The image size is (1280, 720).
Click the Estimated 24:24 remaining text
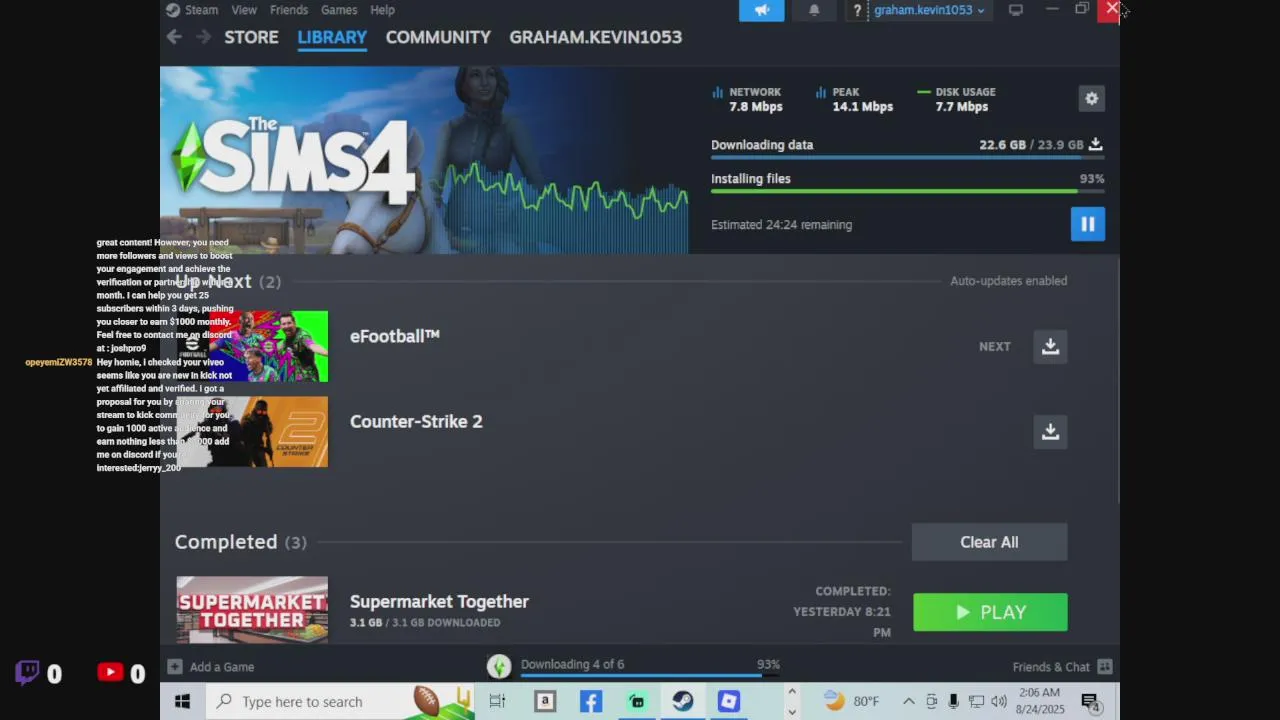[781, 225]
